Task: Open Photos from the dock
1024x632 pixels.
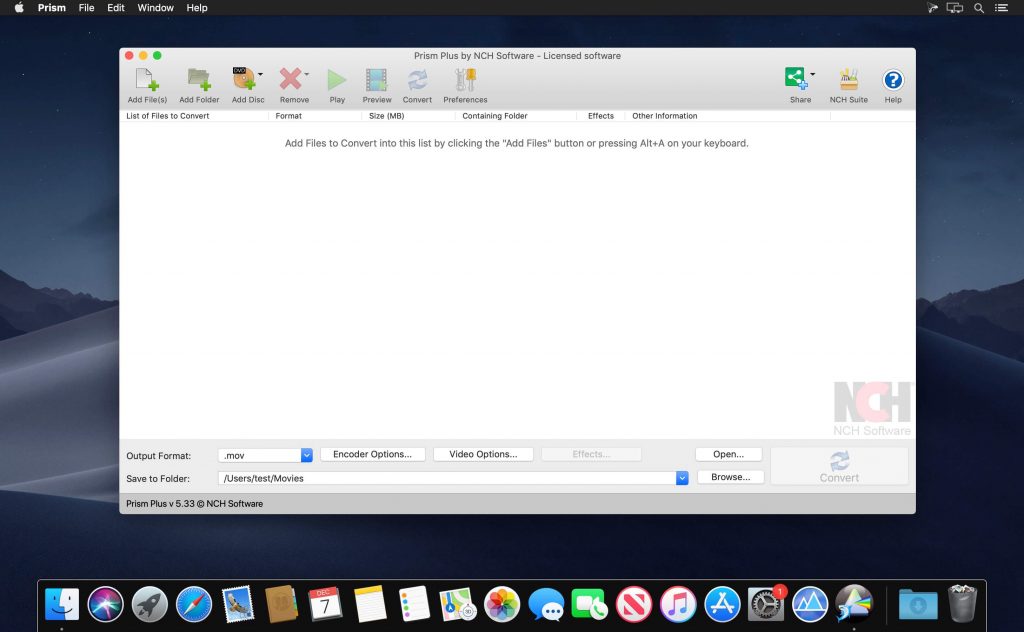Action: (x=502, y=604)
